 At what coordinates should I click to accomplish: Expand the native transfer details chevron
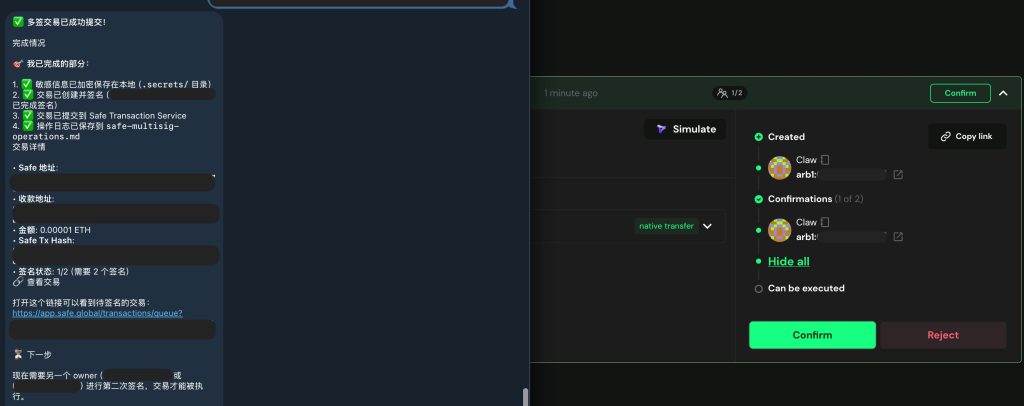(707, 226)
